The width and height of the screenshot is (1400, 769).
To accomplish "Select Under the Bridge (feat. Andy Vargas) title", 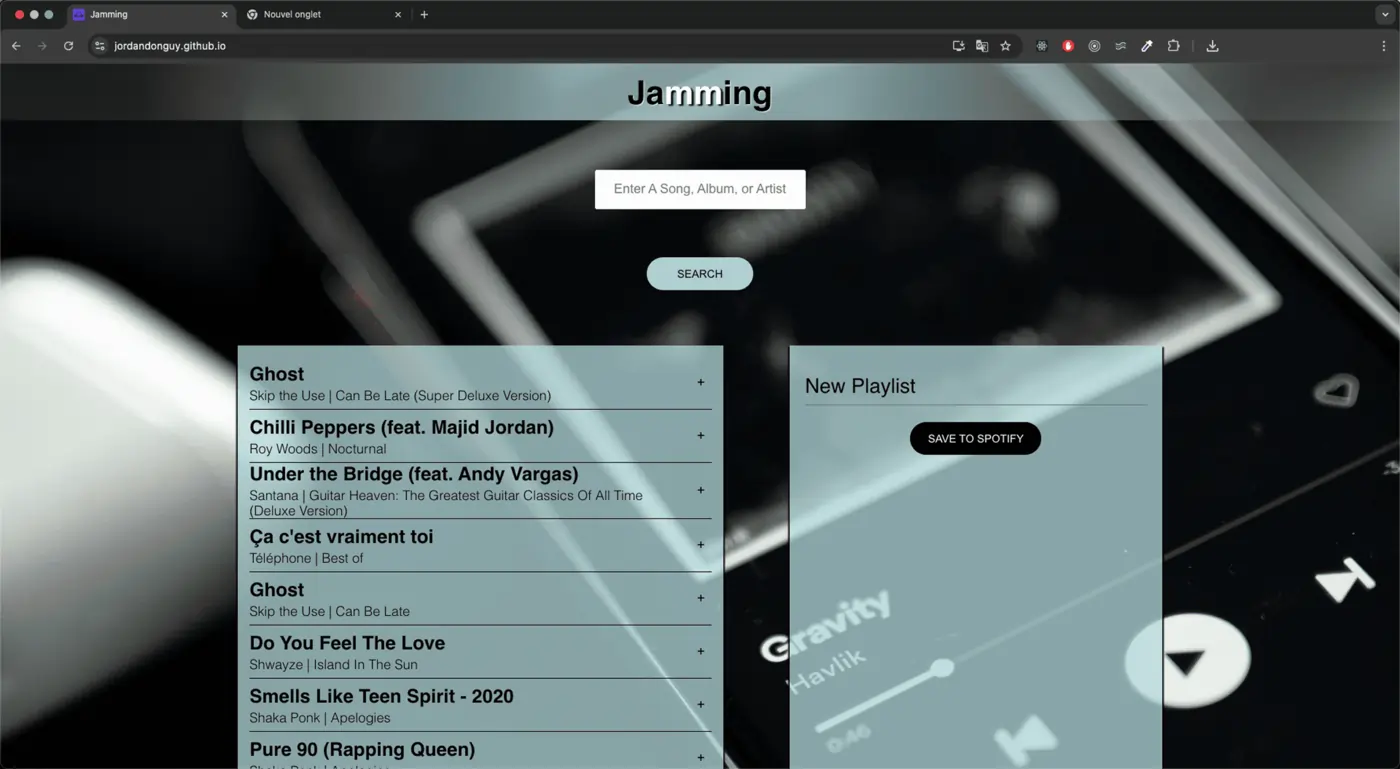I will tap(414, 474).
